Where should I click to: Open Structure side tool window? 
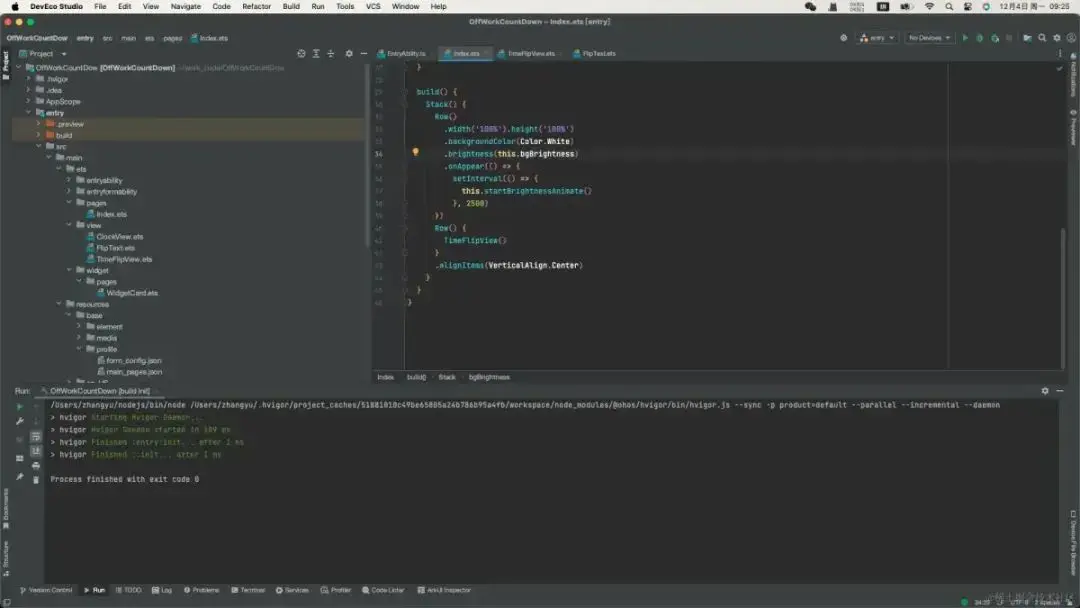6,558
